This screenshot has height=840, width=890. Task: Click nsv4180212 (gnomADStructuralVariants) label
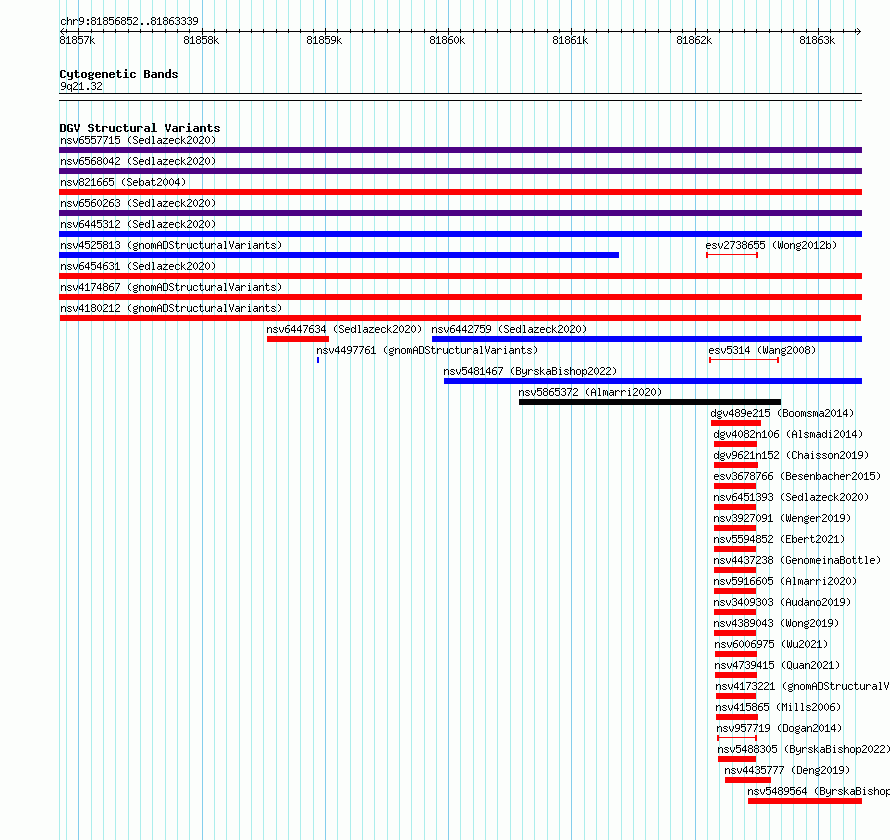(x=171, y=308)
